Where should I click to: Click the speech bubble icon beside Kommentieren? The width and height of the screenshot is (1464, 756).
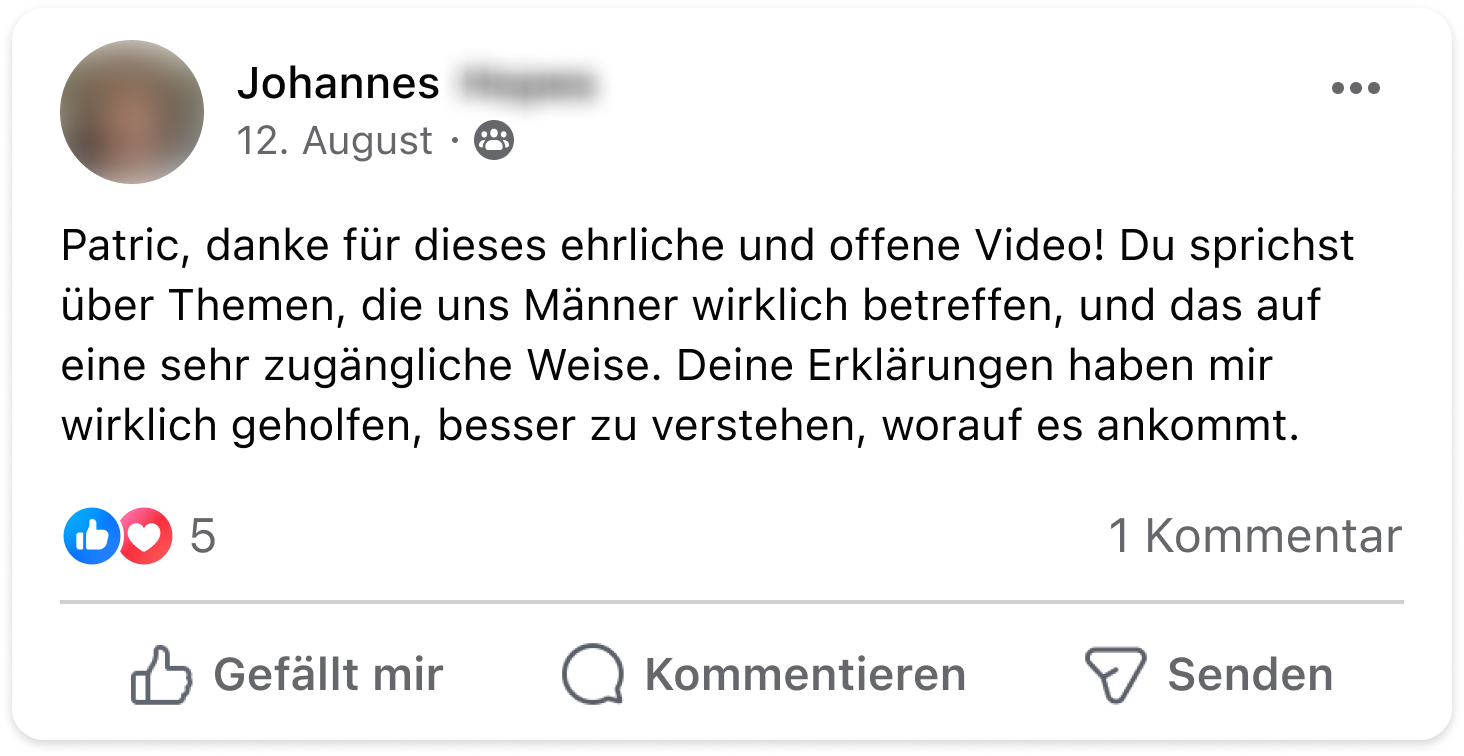[x=592, y=675]
